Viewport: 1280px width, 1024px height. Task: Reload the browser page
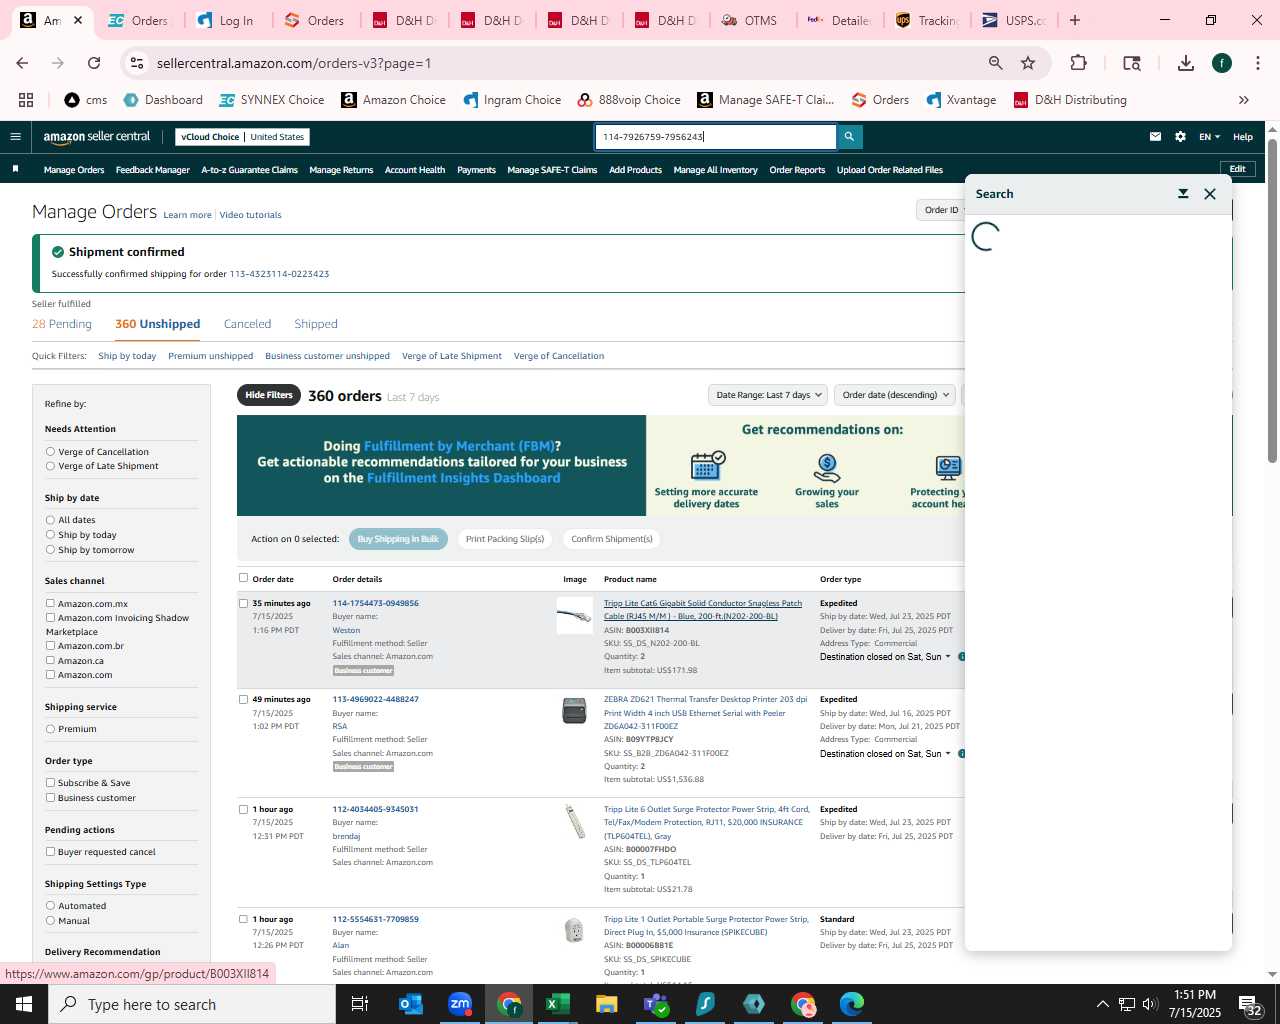click(94, 63)
